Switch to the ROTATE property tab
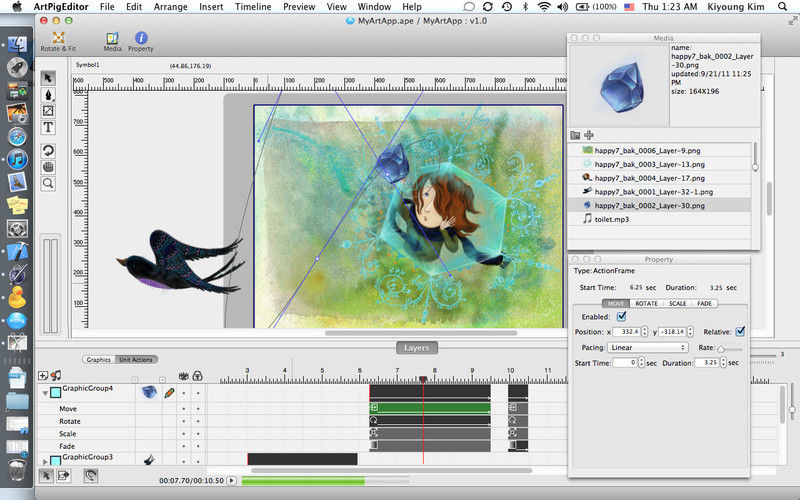 (646, 303)
